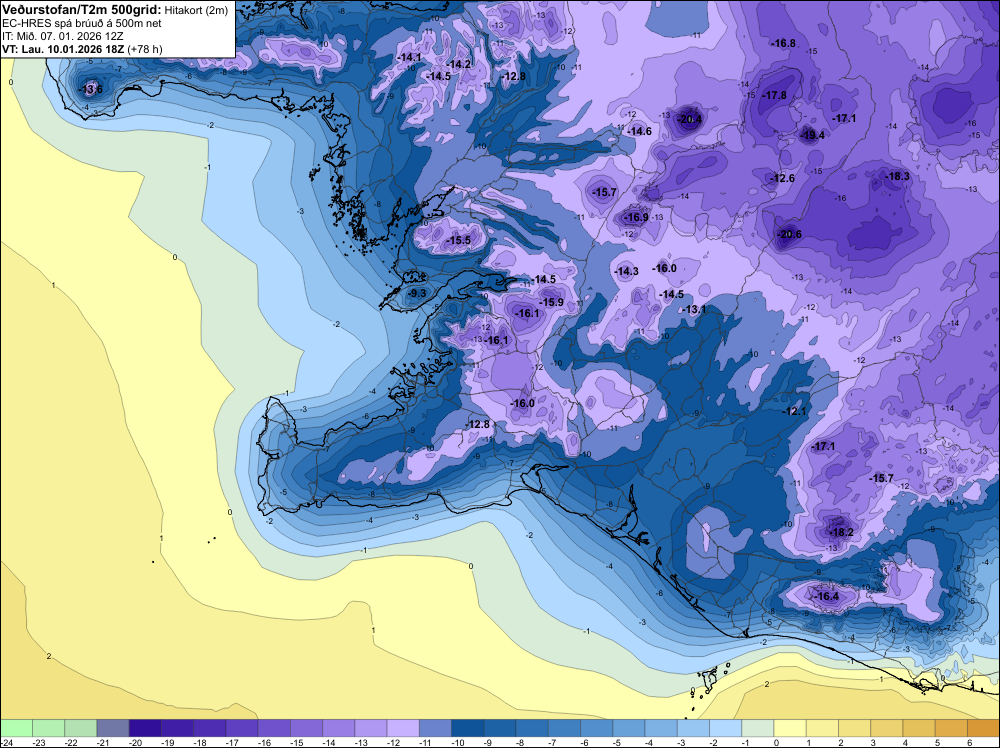Click the -18.2 temperature value

(x=841, y=532)
